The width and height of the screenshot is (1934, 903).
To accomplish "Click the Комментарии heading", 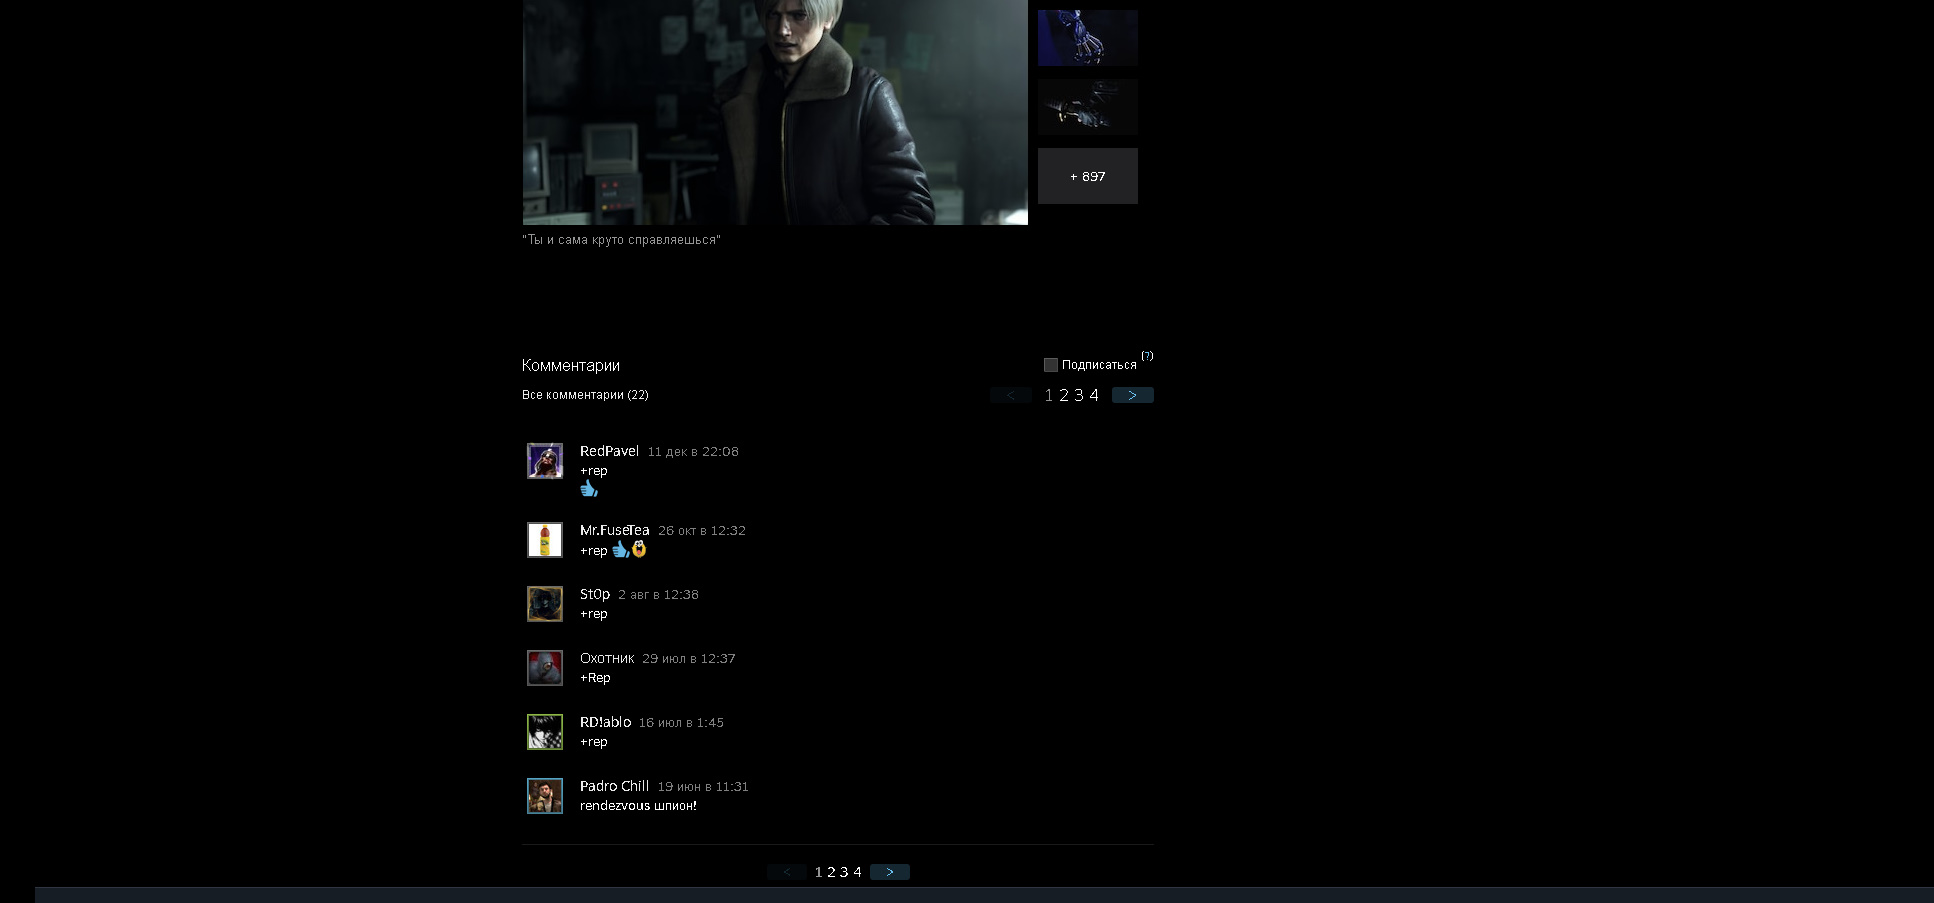I will [571, 365].
